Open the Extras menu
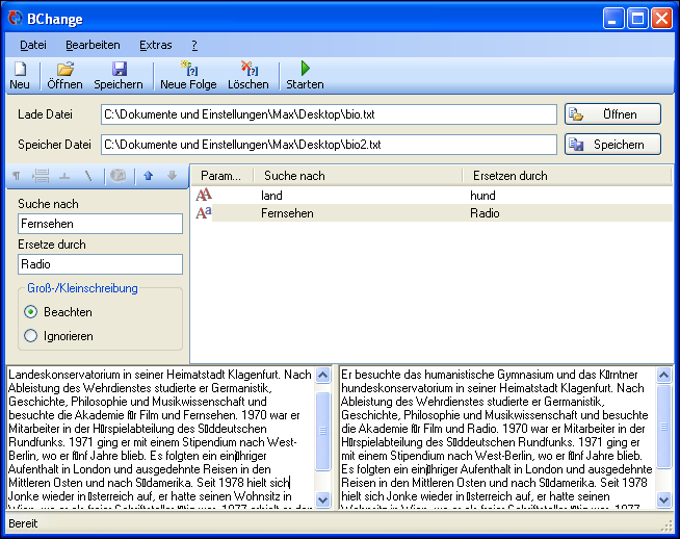Screen dimensions: 680x539 156,45
